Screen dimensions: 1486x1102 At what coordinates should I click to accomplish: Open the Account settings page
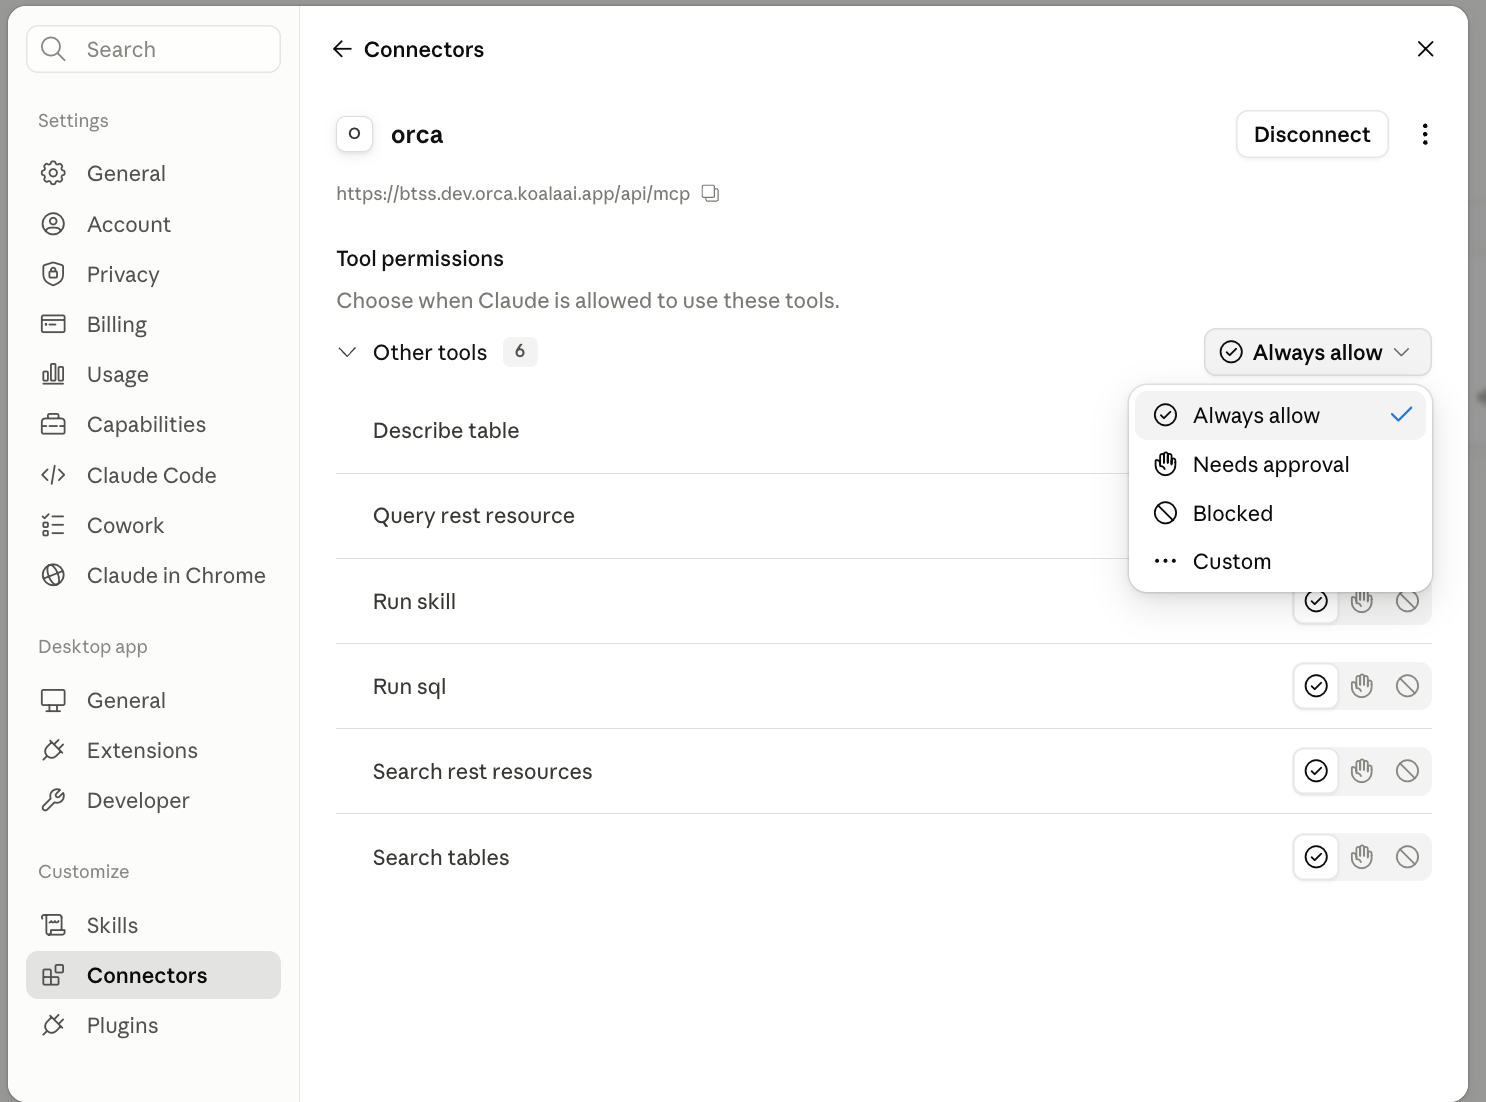[x=153, y=224]
